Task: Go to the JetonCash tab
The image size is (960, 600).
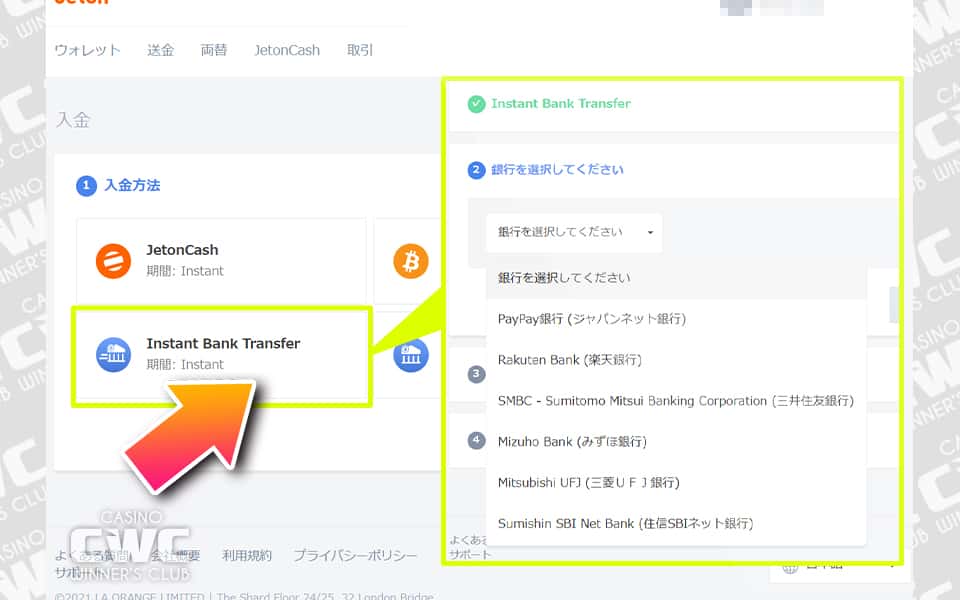Action: (x=287, y=50)
